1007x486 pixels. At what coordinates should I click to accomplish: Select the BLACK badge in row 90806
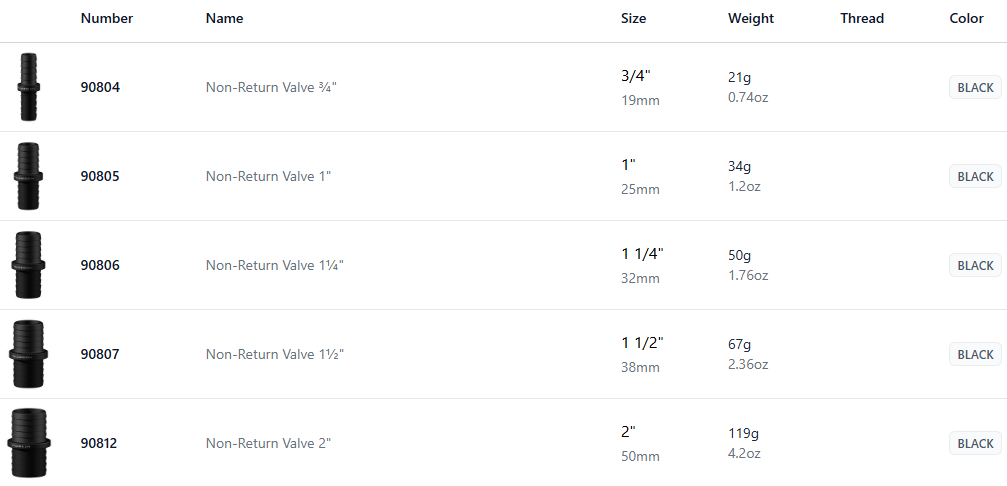click(975, 265)
